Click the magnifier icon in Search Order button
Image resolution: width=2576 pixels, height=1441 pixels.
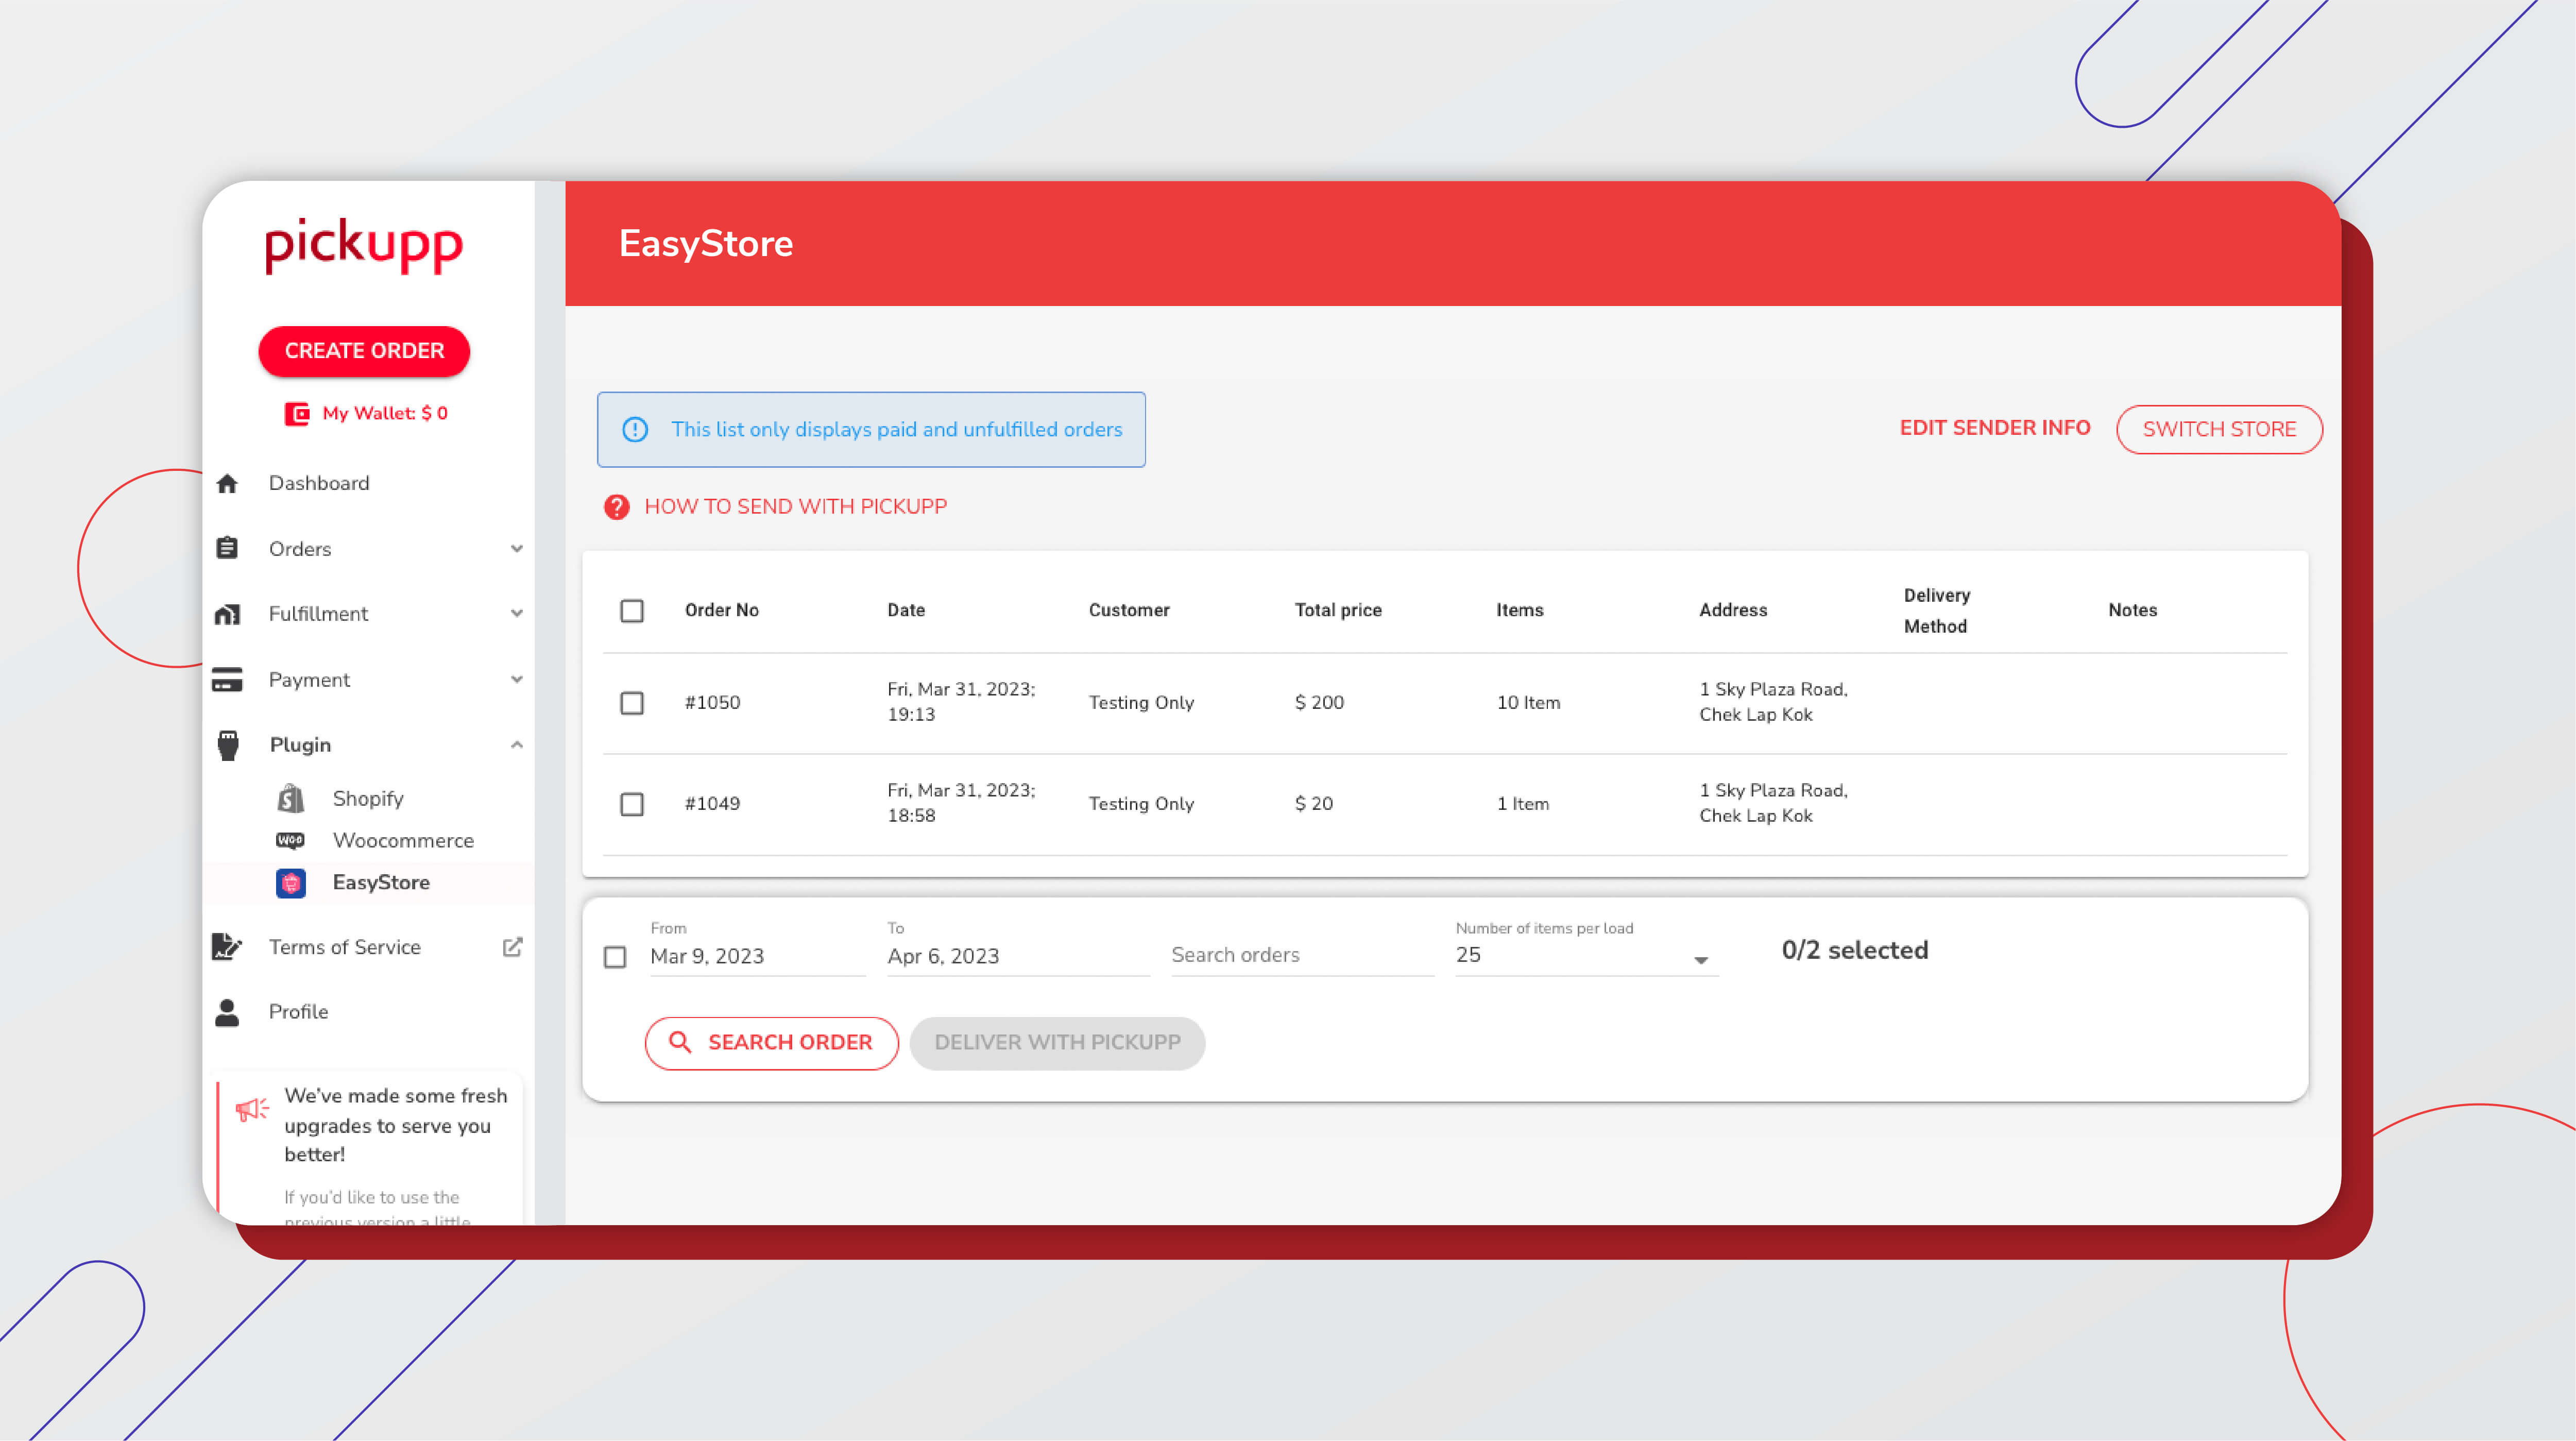tap(680, 1042)
